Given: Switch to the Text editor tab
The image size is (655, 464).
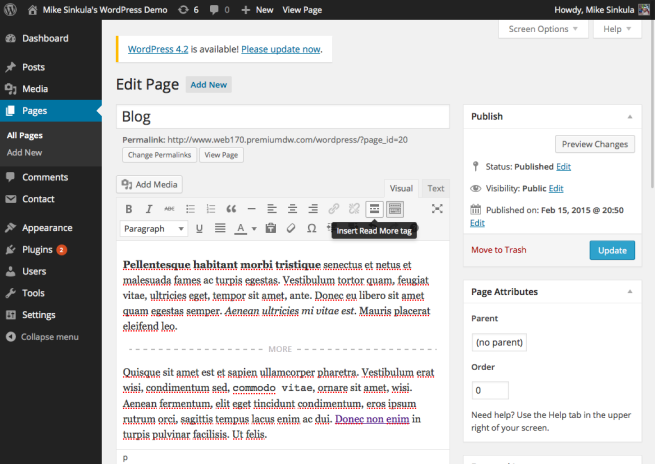Looking at the screenshot, I should [436, 188].
